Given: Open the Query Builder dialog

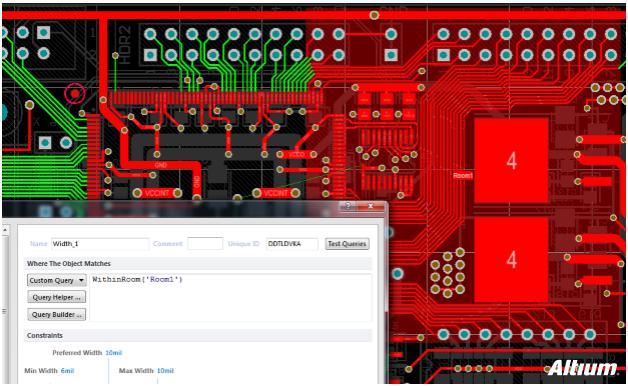Looking at the screenshot, I should (56, 314).
